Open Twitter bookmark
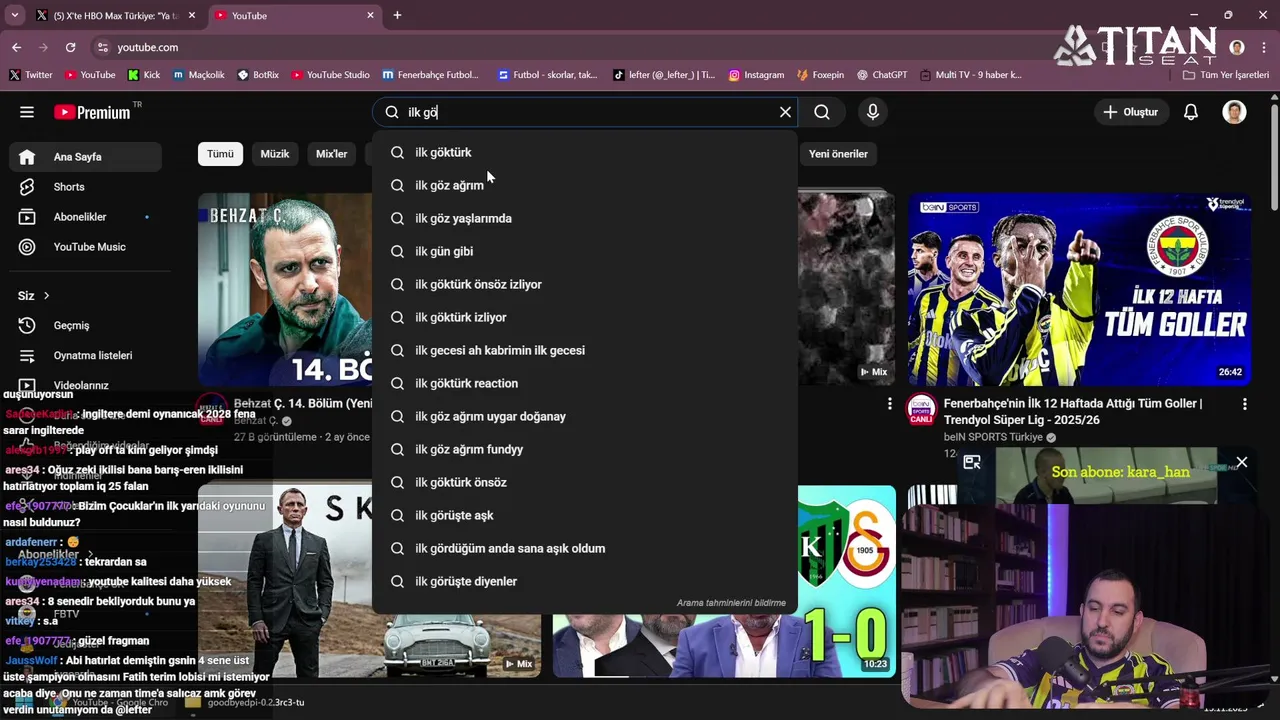The width and height of the screenshot is (1280, 720). tap(31, 75)
